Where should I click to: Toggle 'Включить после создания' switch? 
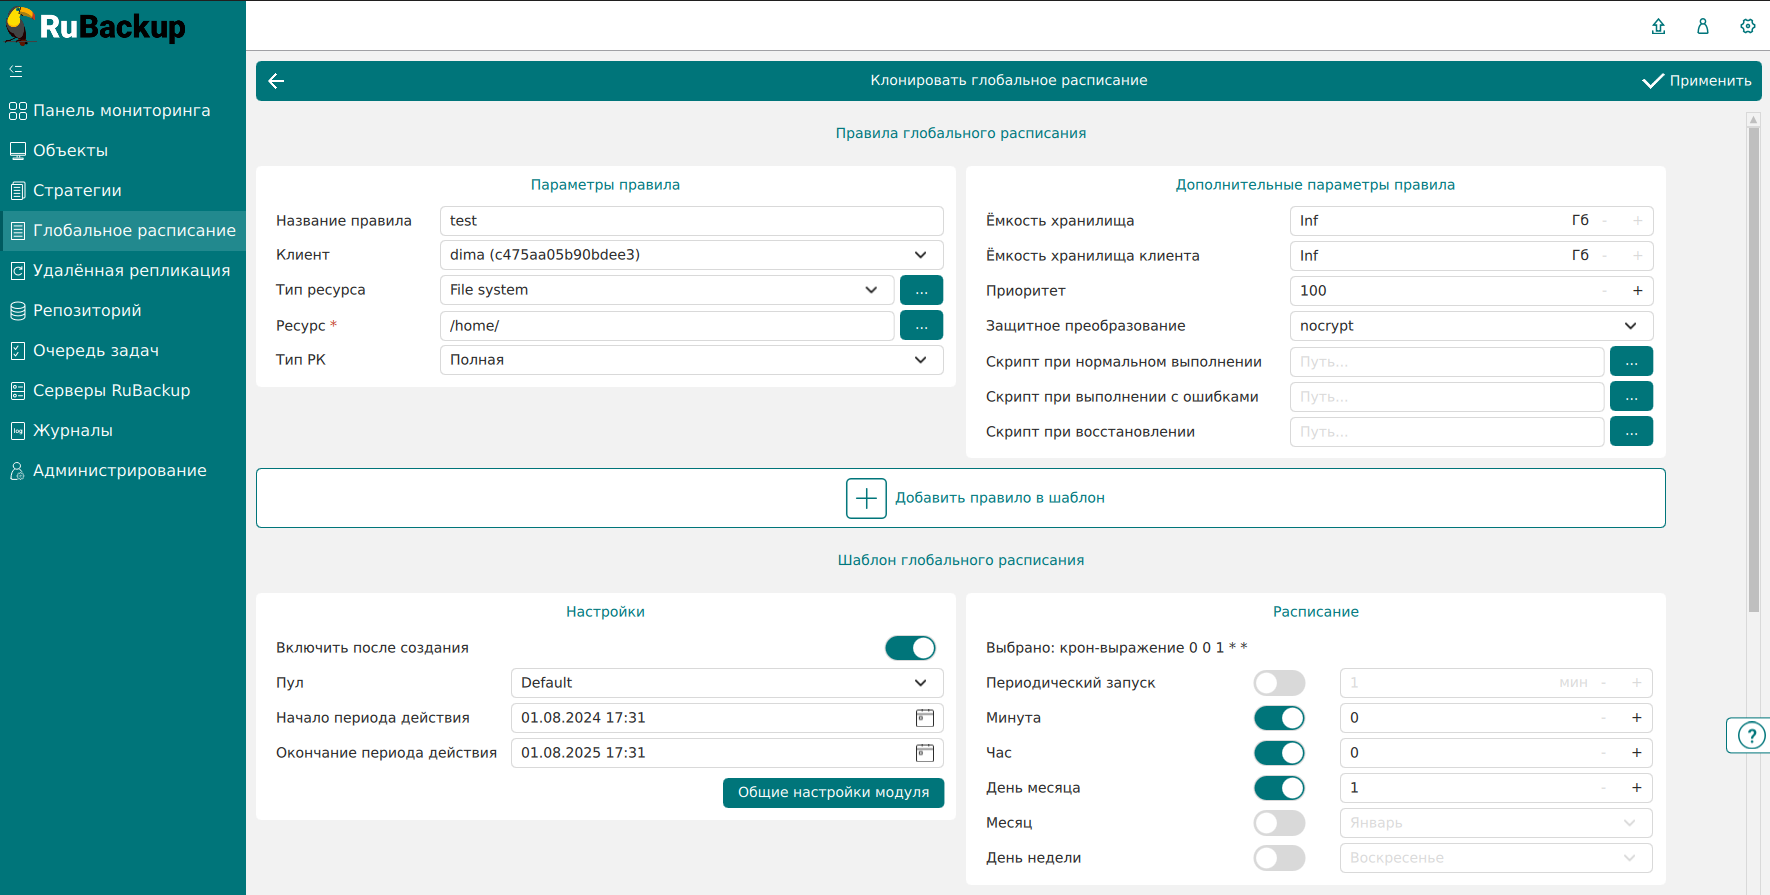pyautogui.click(x=910, y=648)
